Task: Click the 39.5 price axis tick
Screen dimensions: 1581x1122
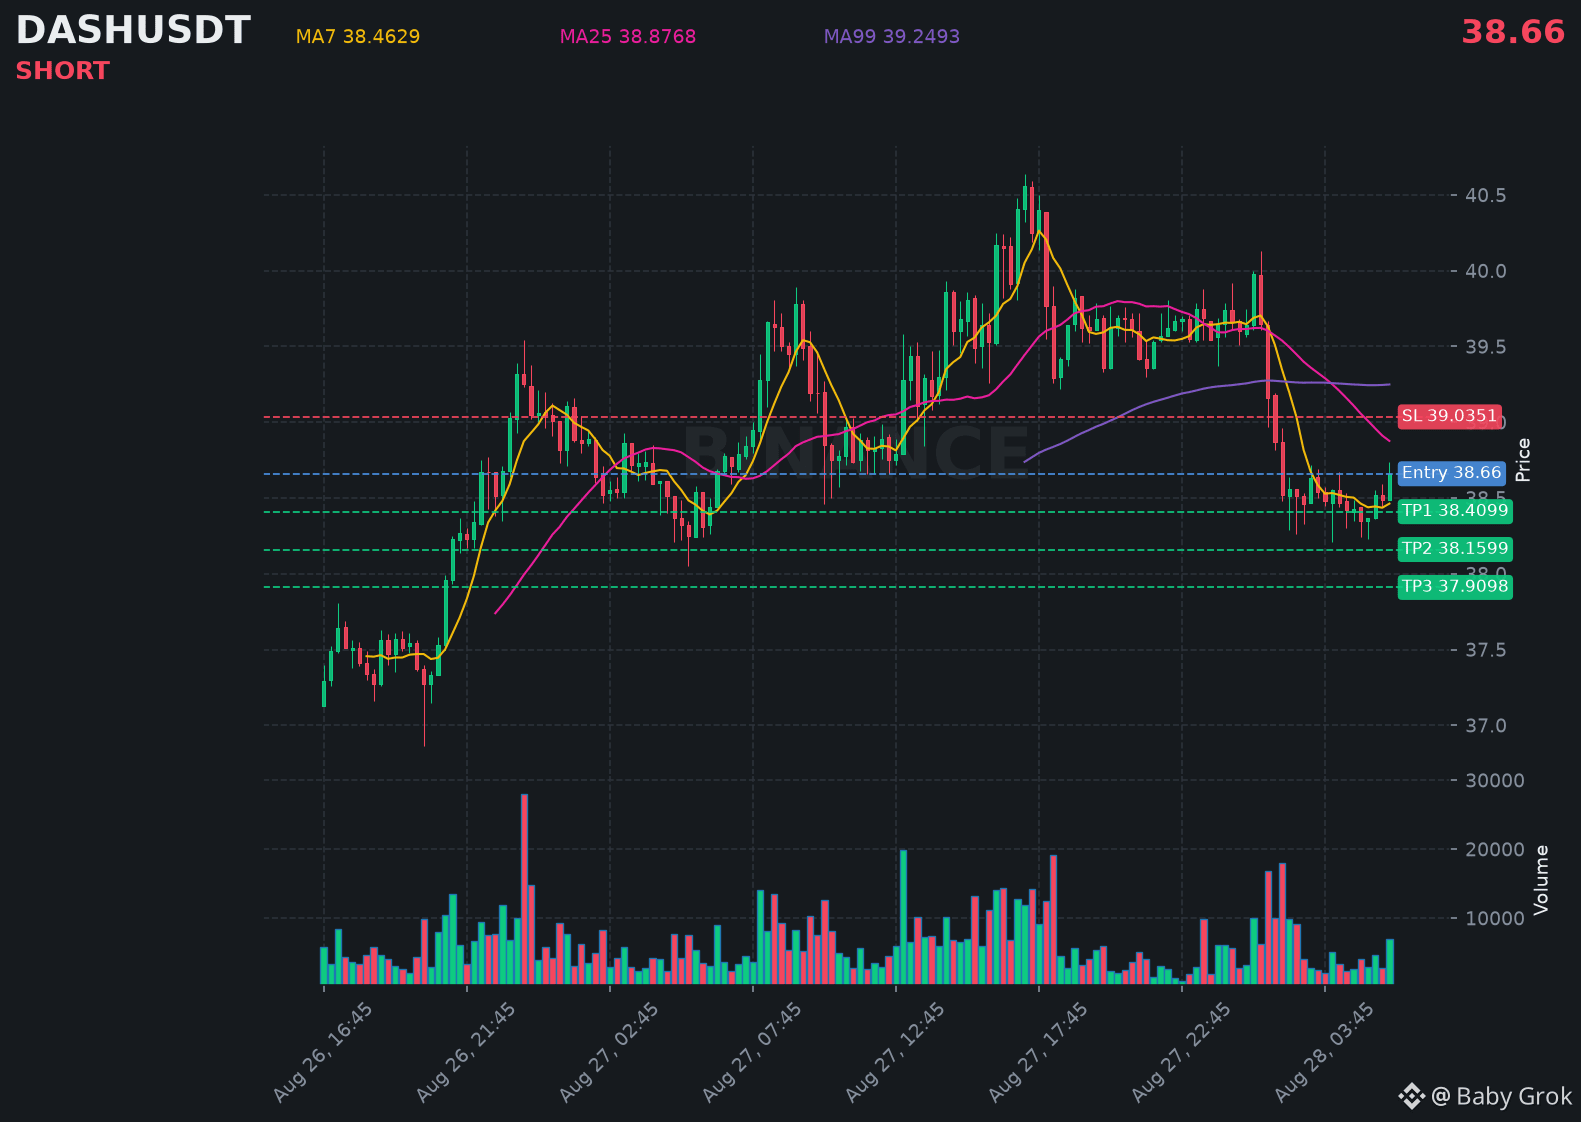Action: pyautogui.click(x=1485, y=348)
